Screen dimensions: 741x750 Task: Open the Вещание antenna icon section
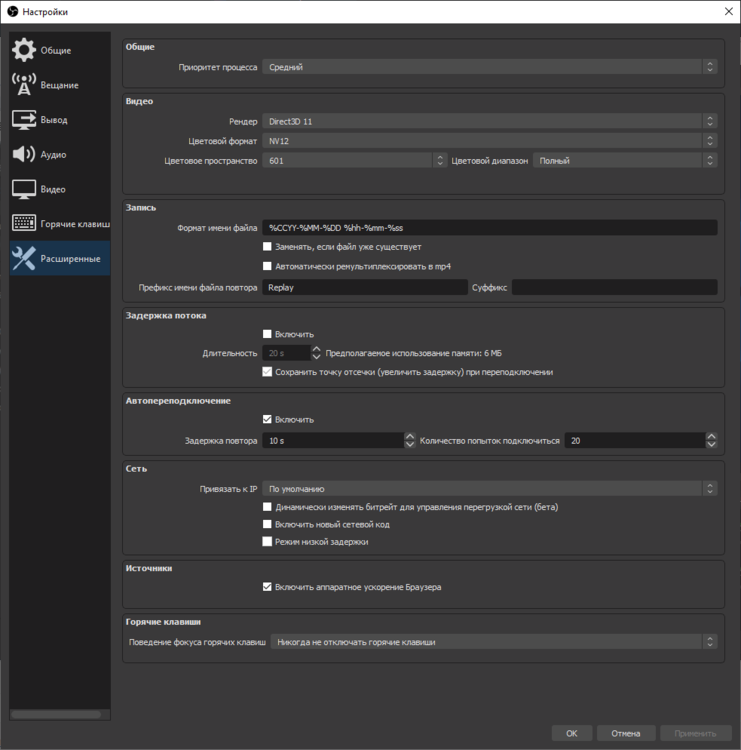[24, 85]
